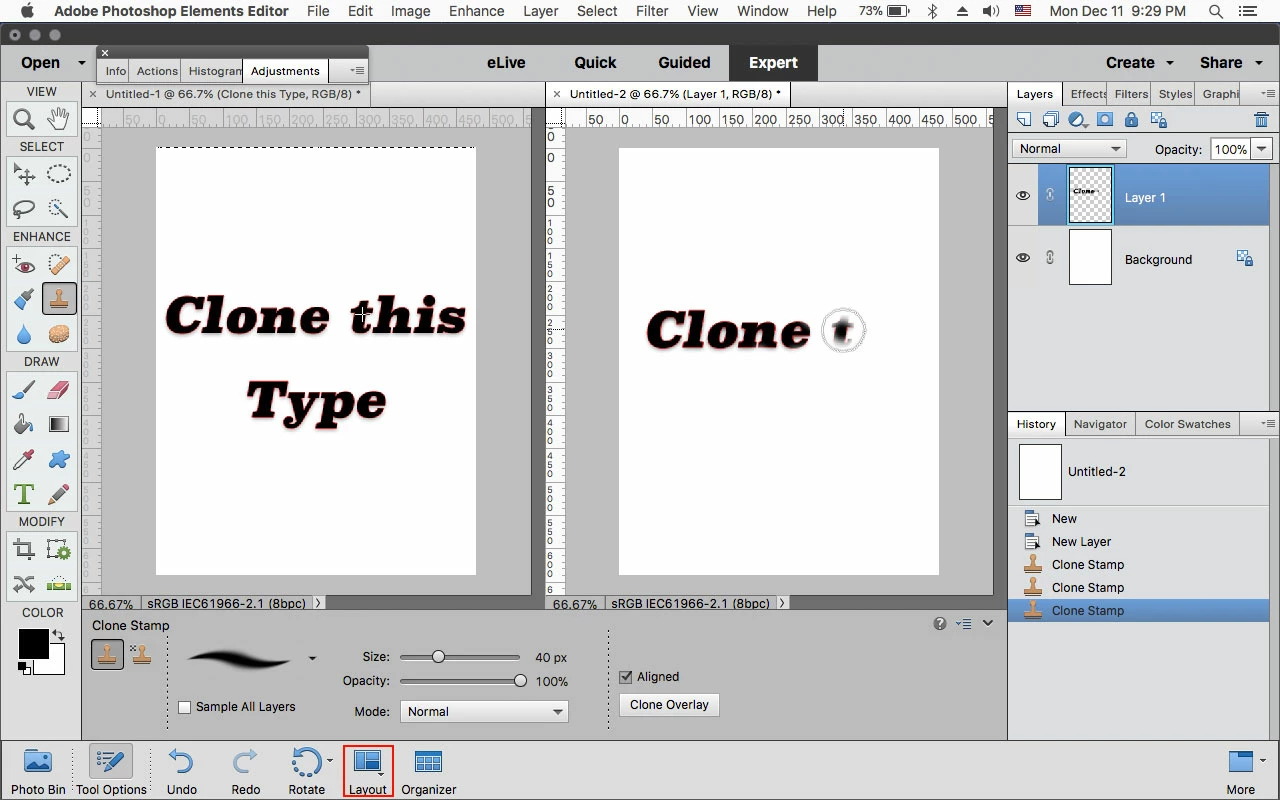Select the Color Picker eyedropper tool

point(24,459)
